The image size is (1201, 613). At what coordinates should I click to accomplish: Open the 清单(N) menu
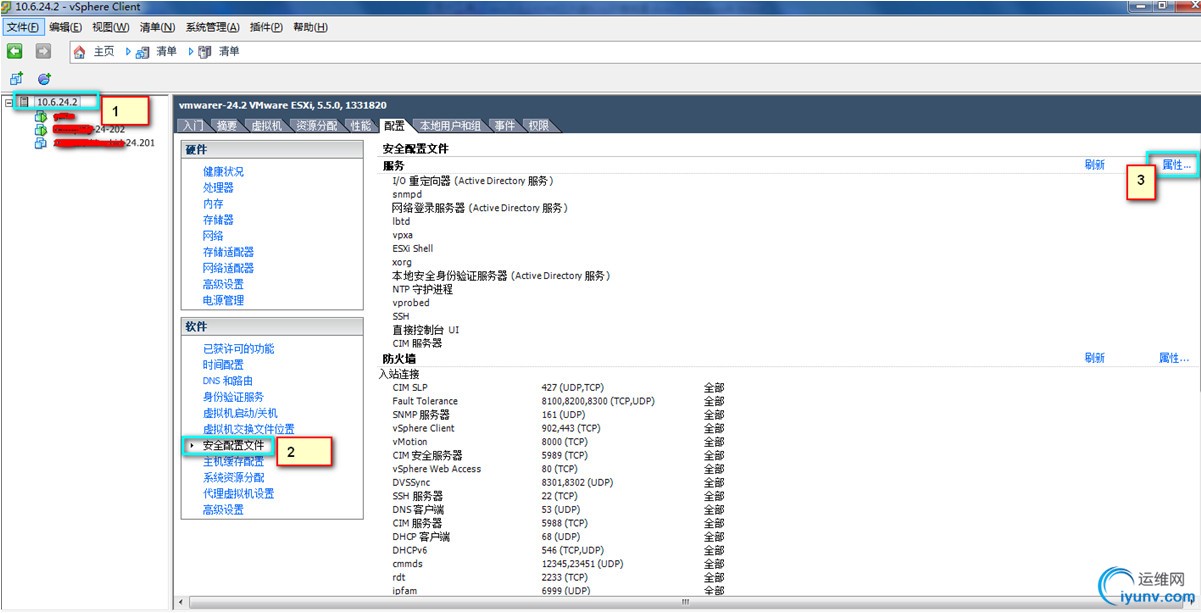157,27
